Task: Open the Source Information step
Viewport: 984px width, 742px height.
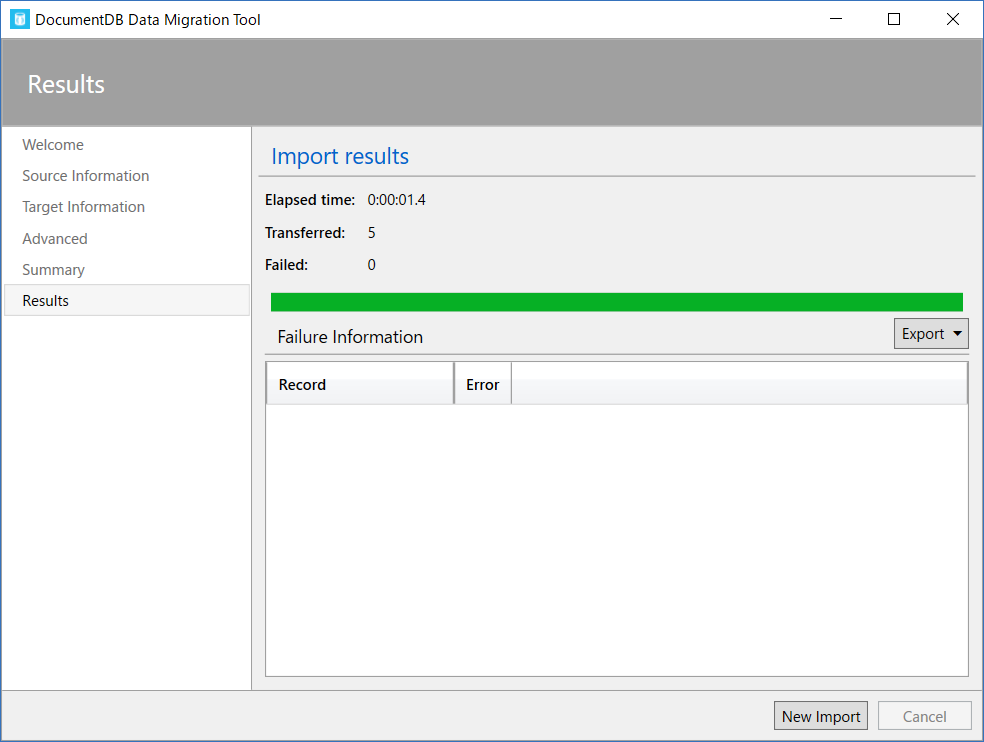Action: (x=85, y=176)
